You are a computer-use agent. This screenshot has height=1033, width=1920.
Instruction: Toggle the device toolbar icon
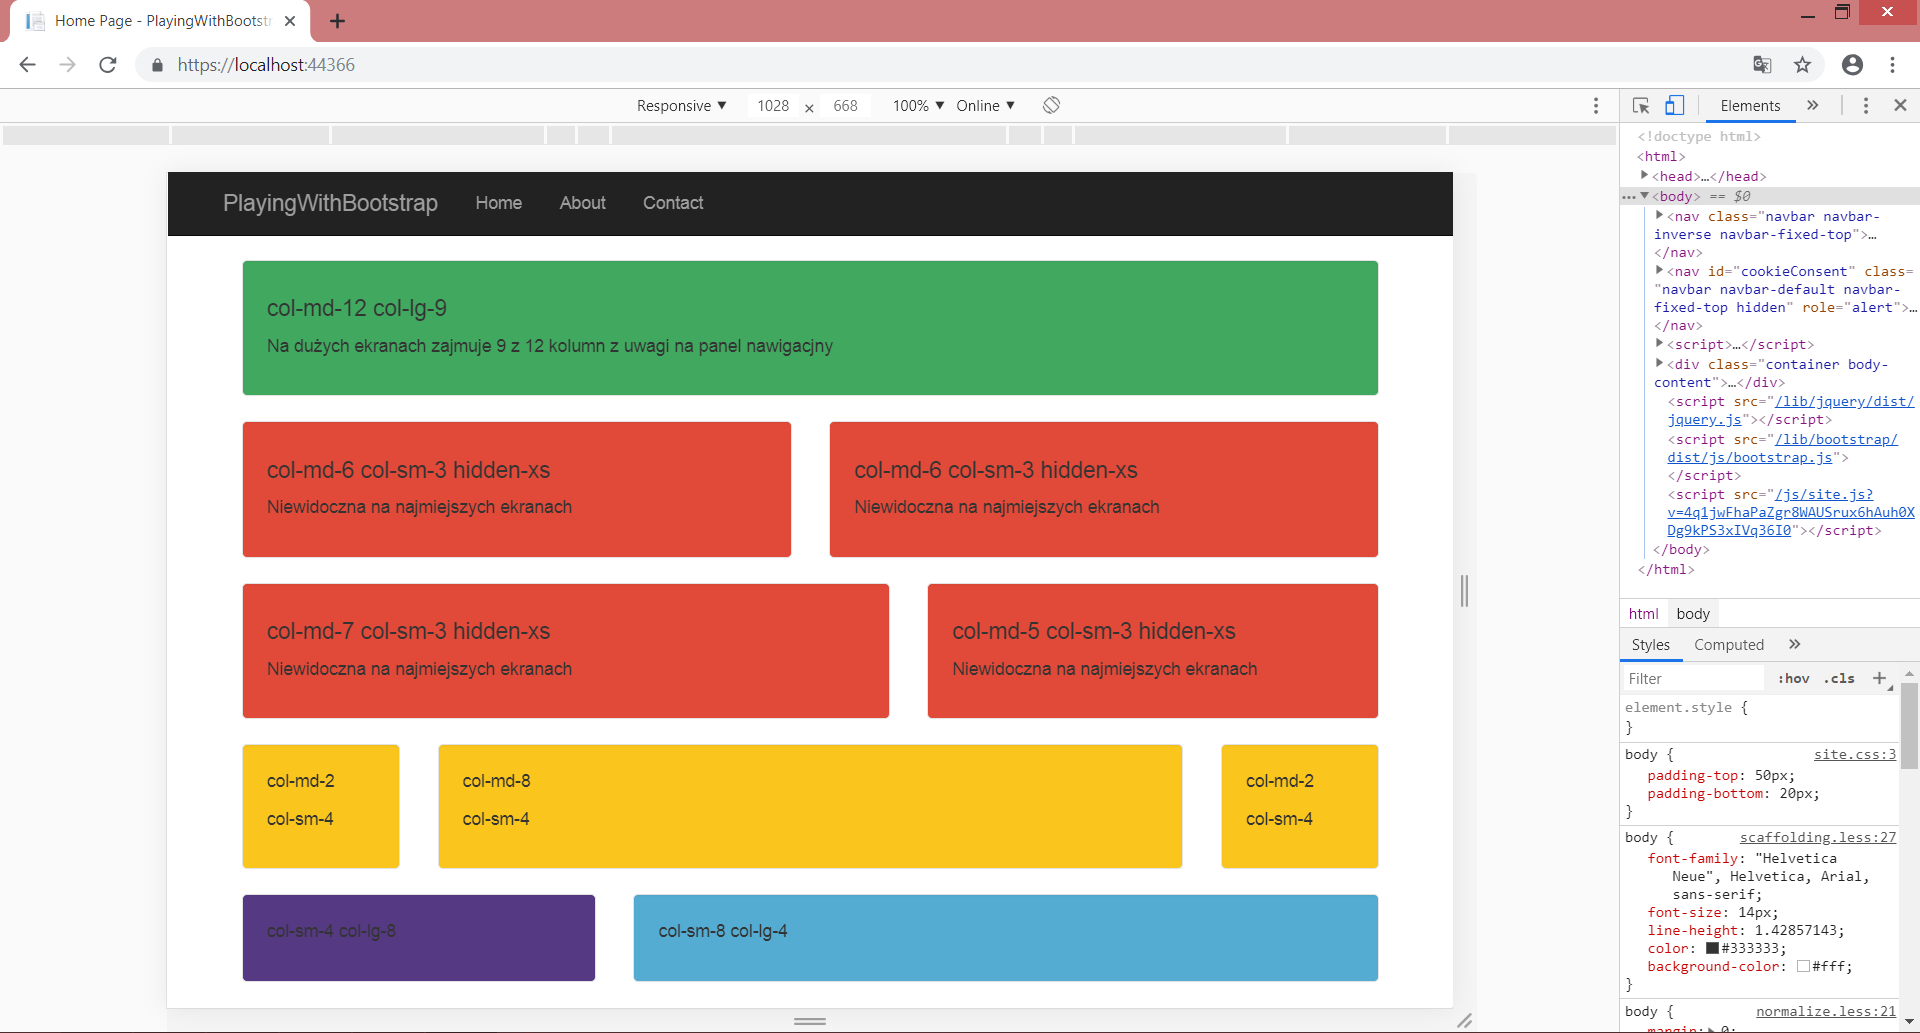pyautogui.click(x=1675, y=106)
